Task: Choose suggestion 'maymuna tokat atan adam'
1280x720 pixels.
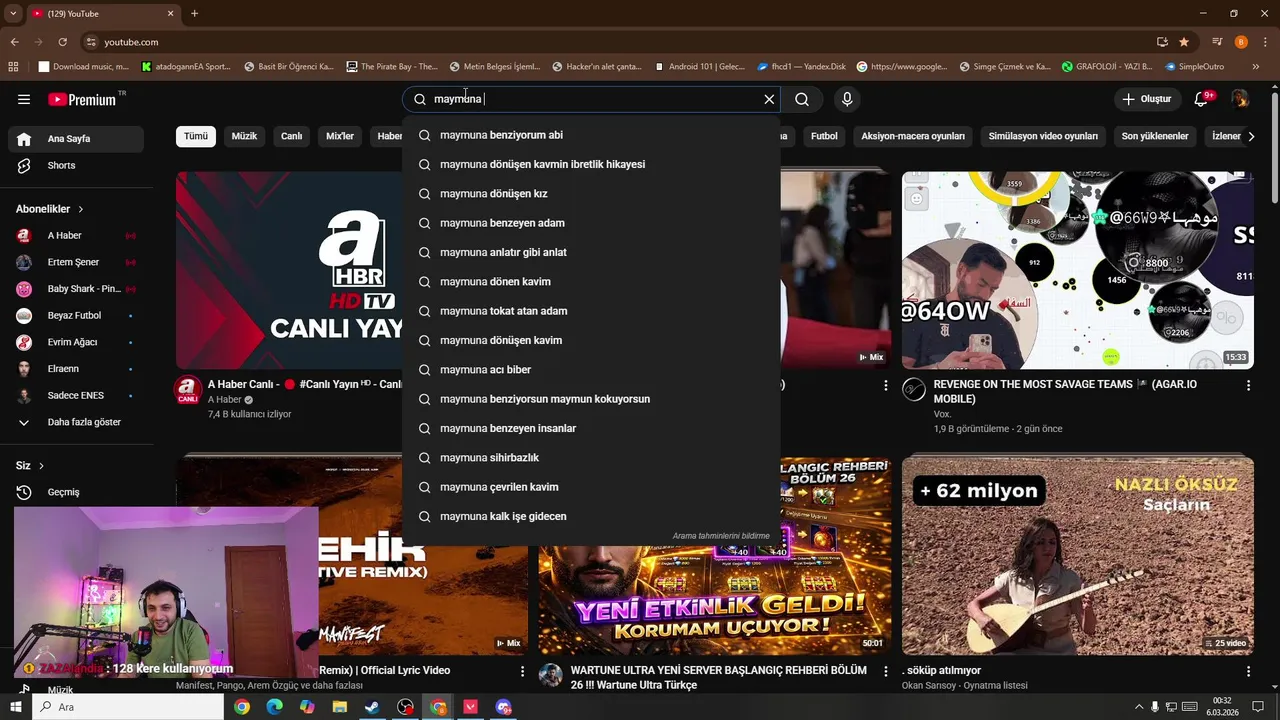Action: click(x=591, y=311)
